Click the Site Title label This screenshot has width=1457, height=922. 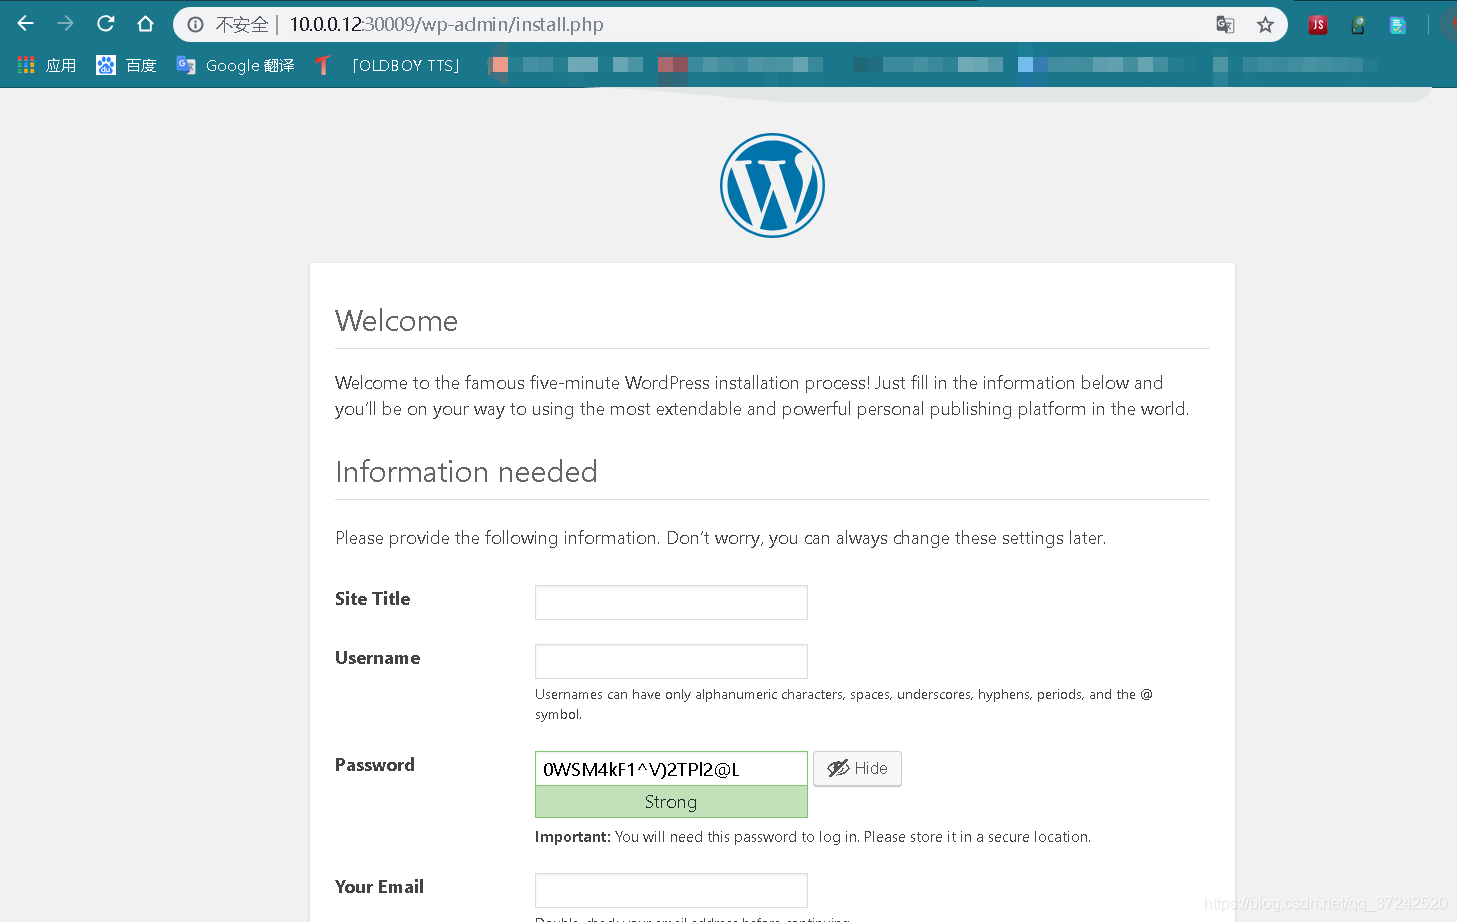[372, 599]
